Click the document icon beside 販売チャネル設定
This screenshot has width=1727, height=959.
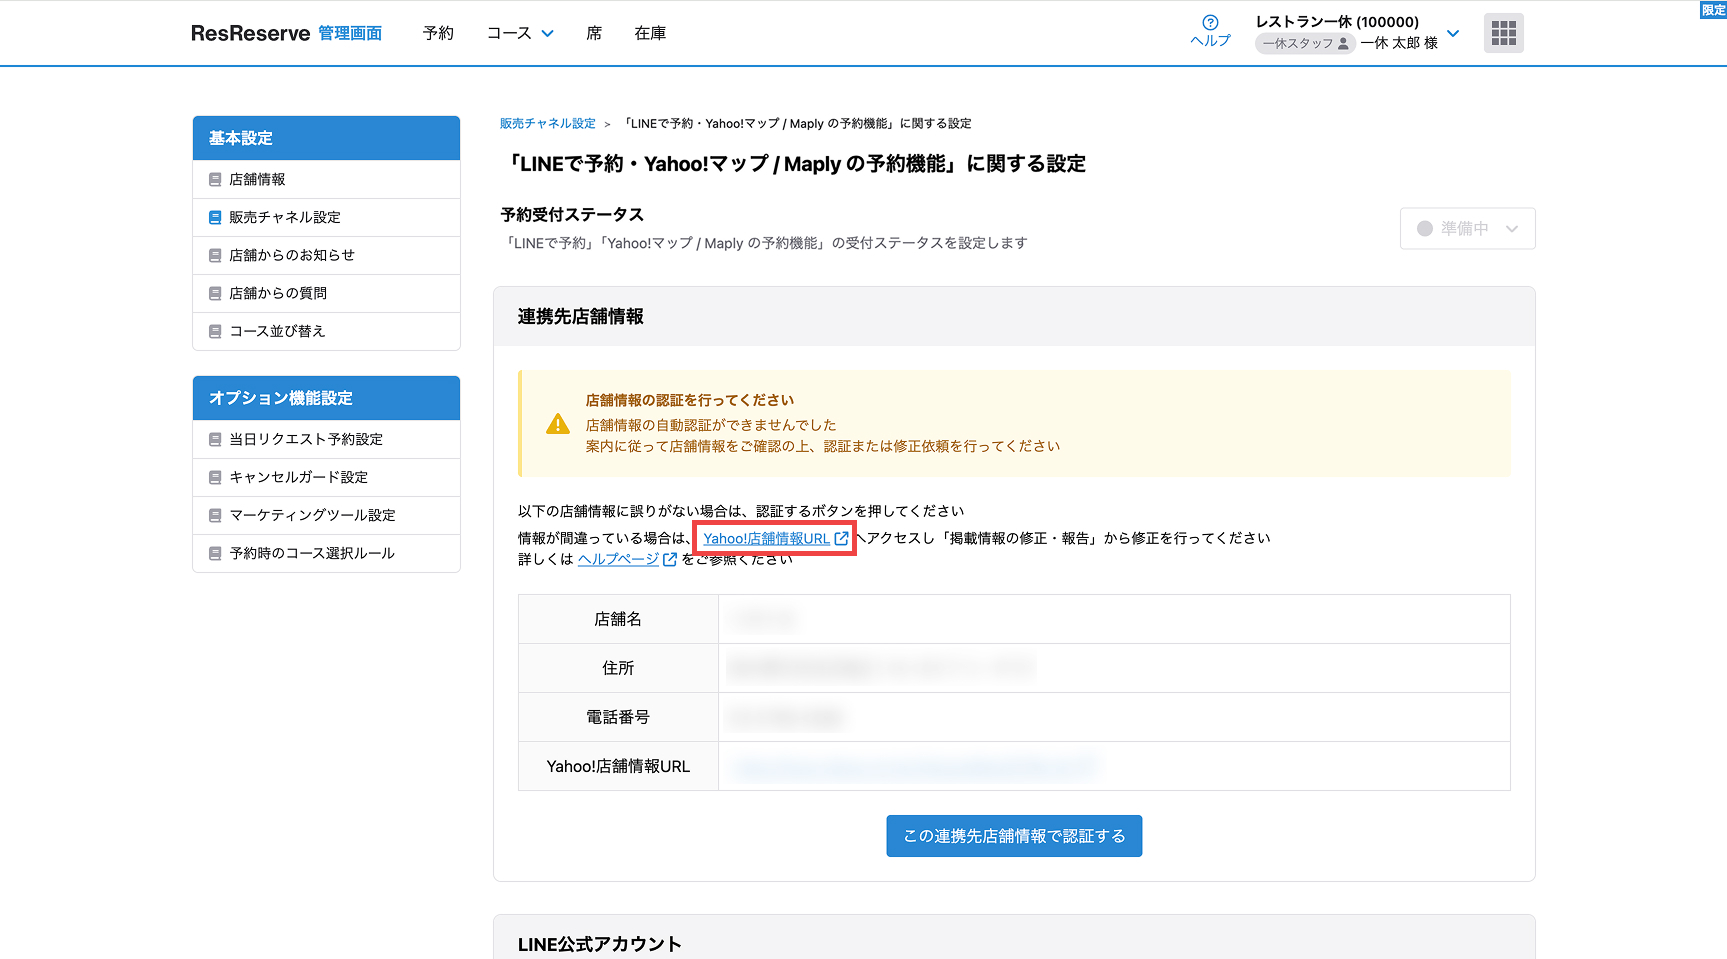215,217
